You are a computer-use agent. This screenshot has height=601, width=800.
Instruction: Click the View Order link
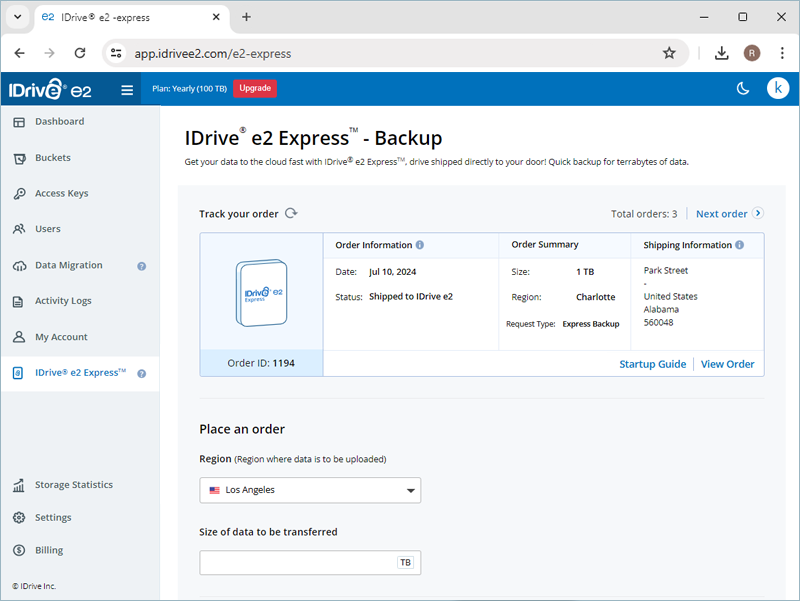(728, 364)
